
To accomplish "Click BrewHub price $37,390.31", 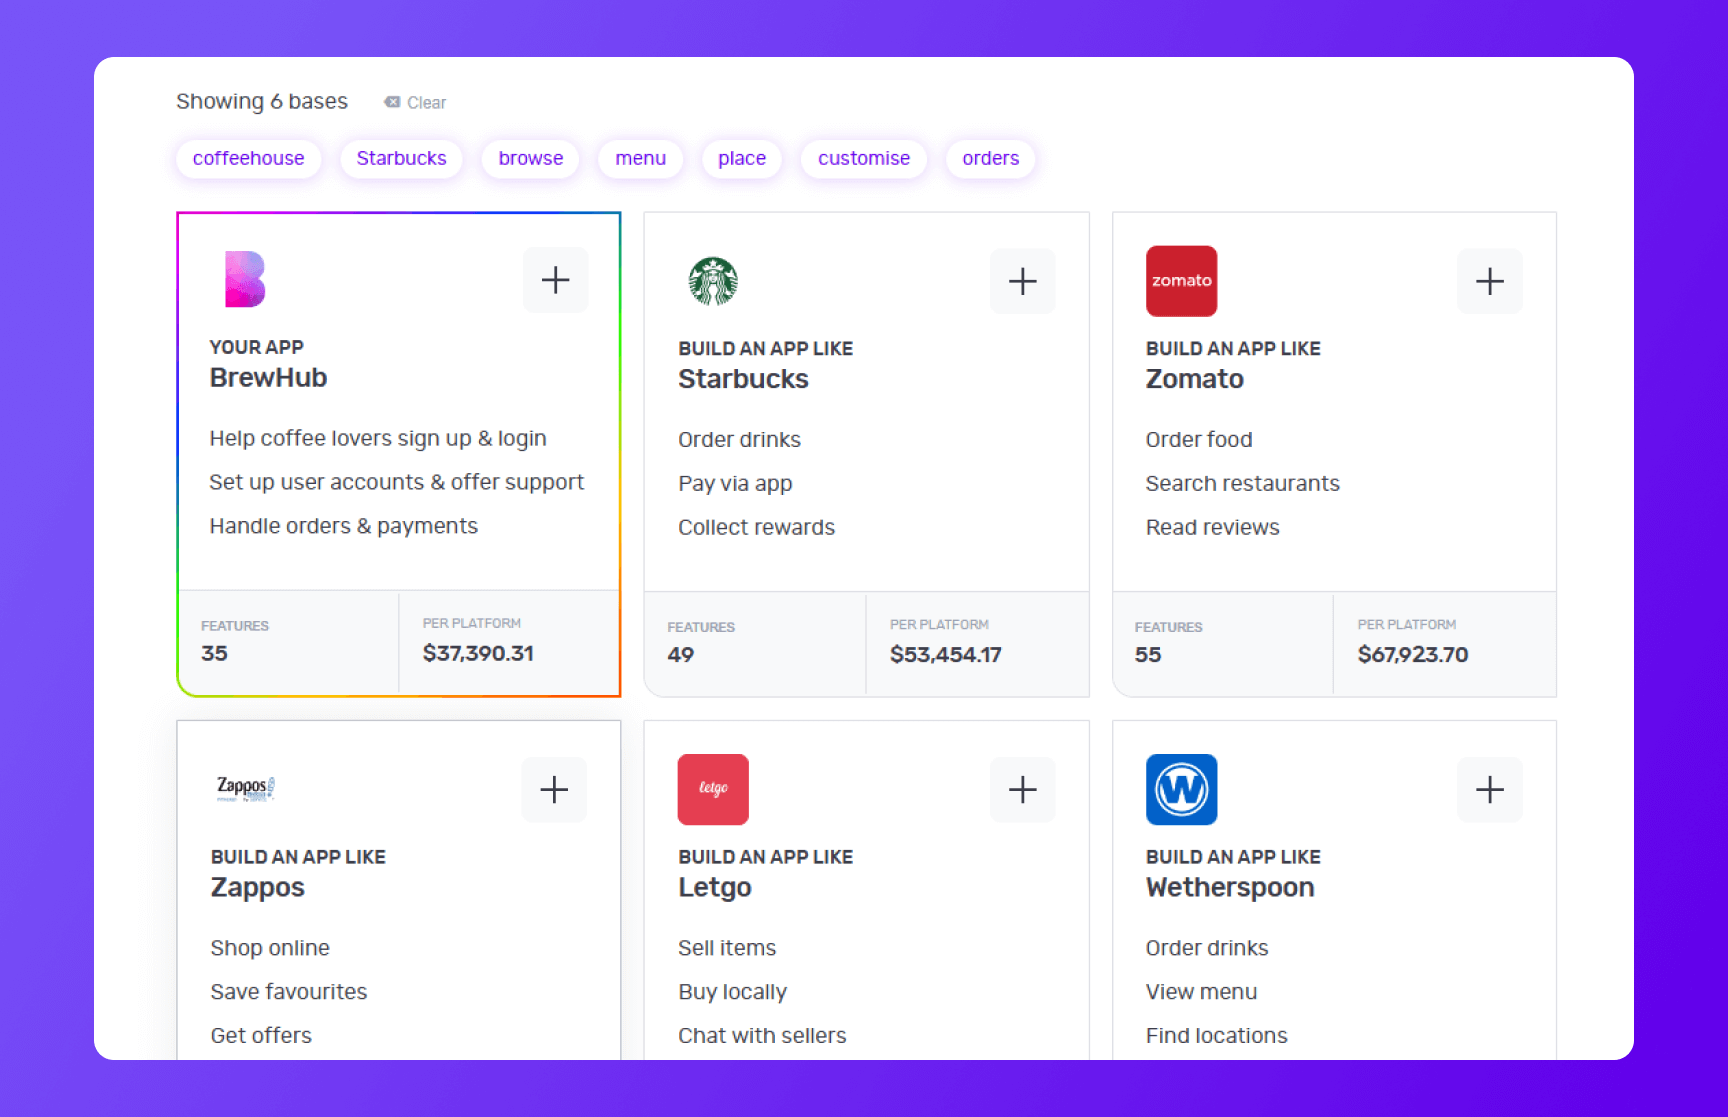I will point(478,654).
